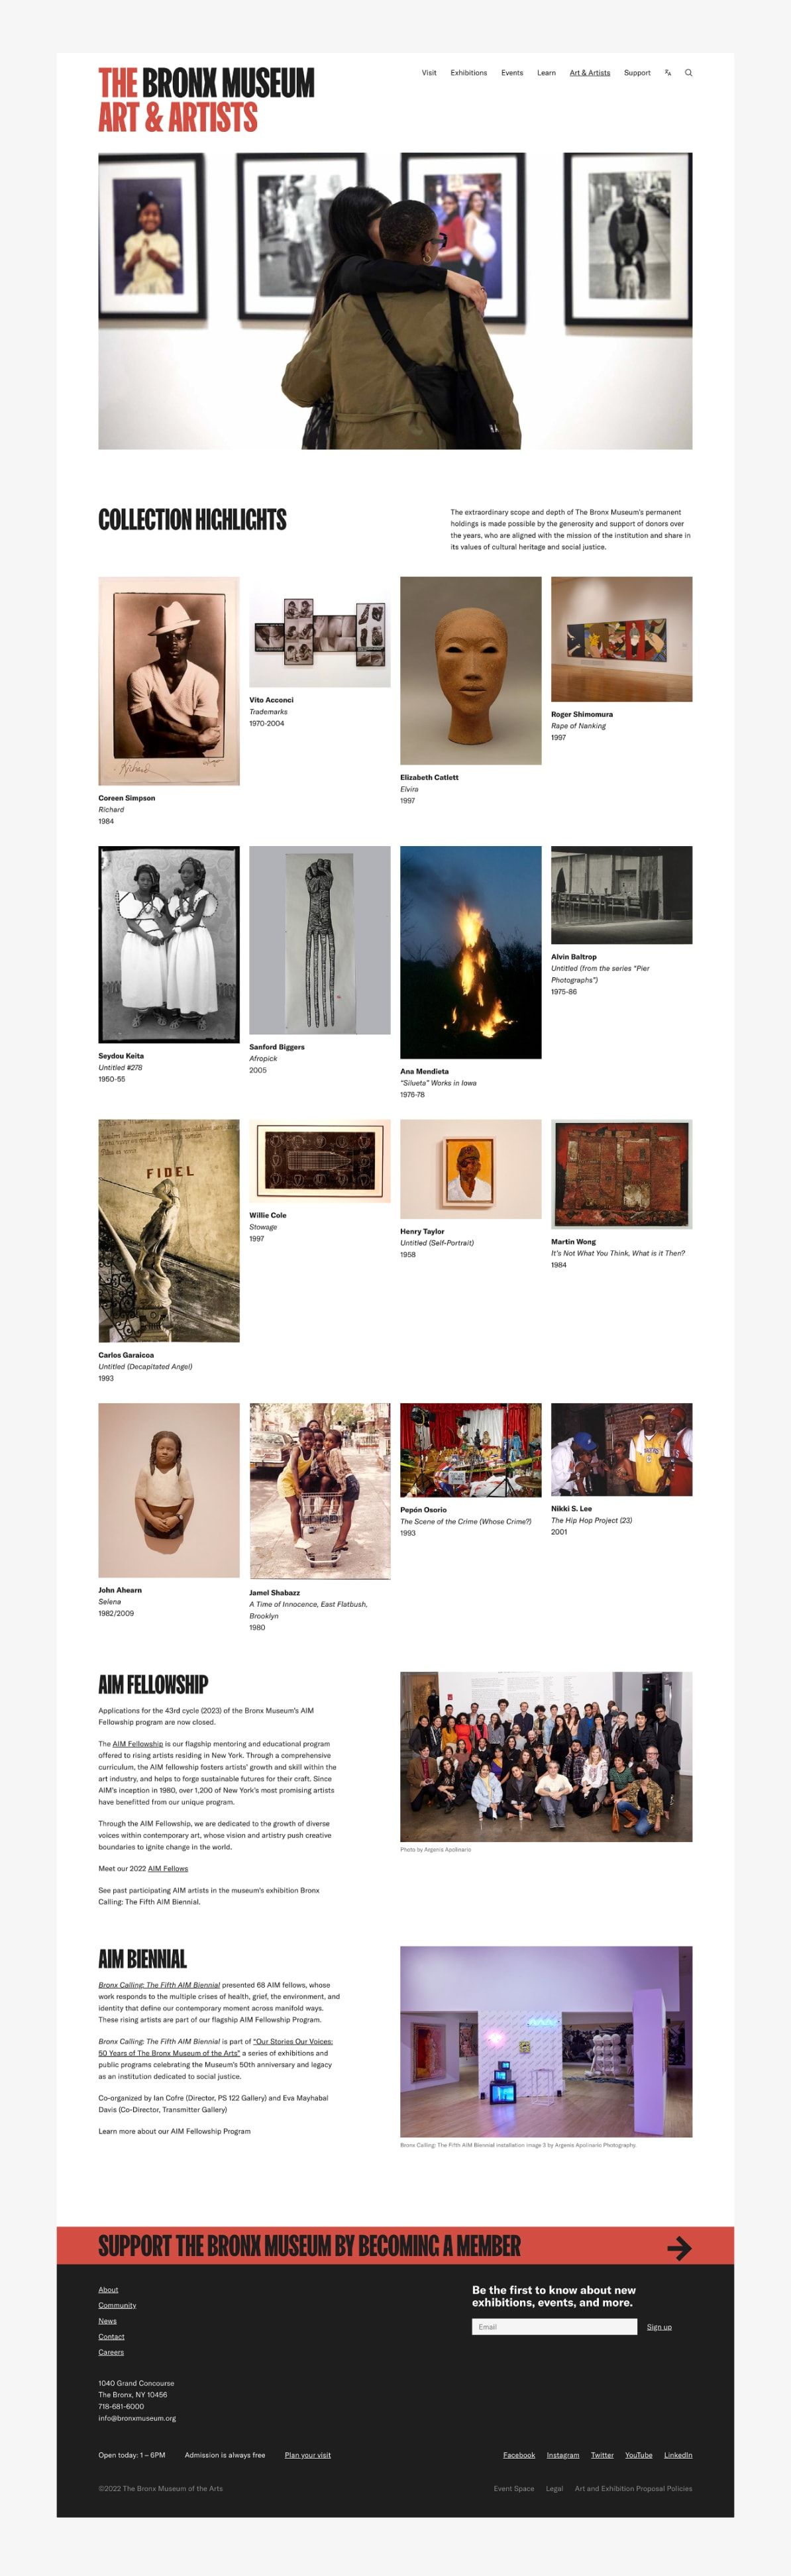
Task: Click the Sign up link
Action: tap(659, 2326)
